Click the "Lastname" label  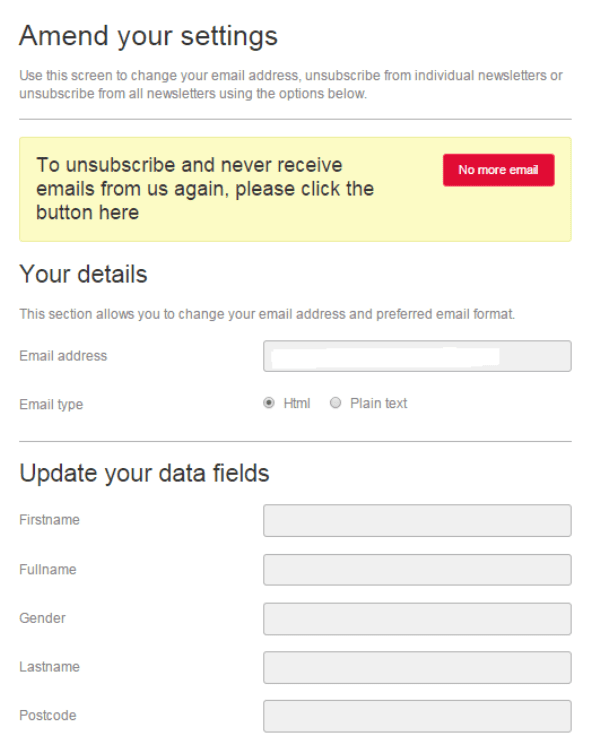click(x=49, y=667)
